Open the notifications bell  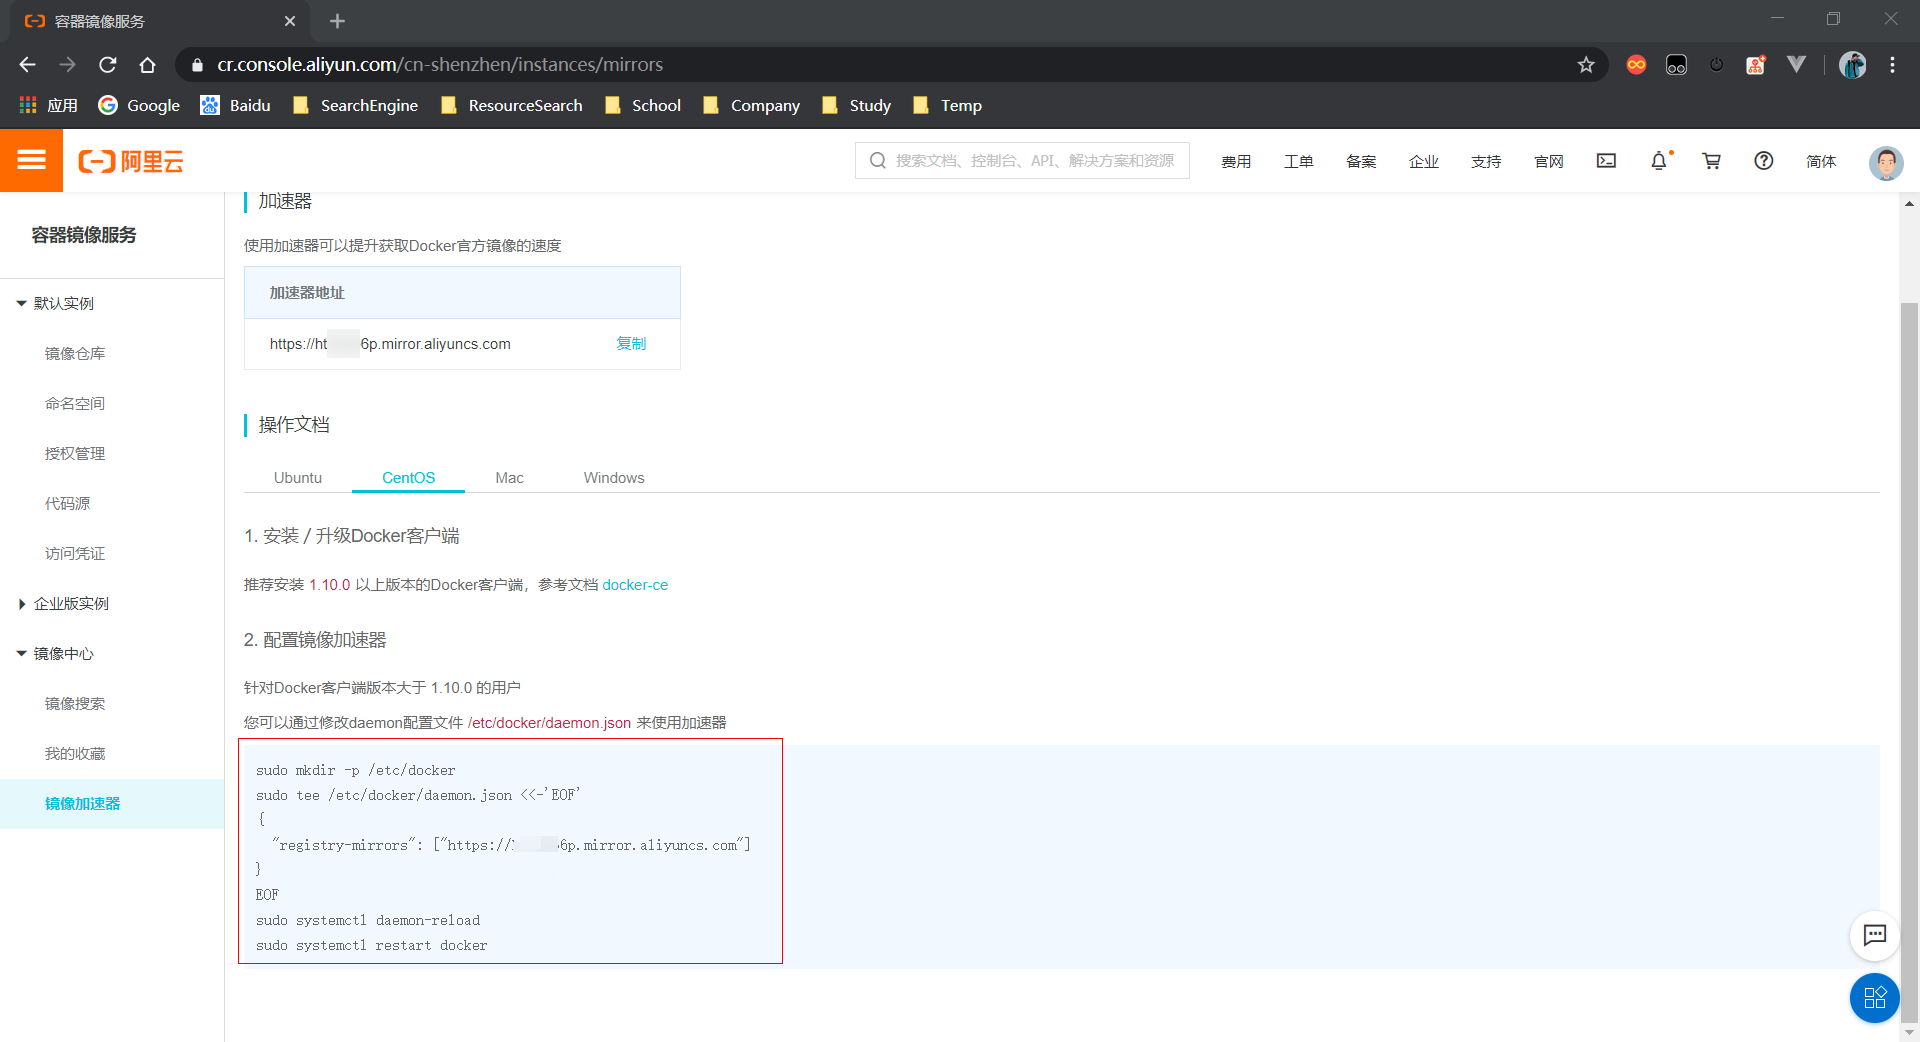(1659, 161)
